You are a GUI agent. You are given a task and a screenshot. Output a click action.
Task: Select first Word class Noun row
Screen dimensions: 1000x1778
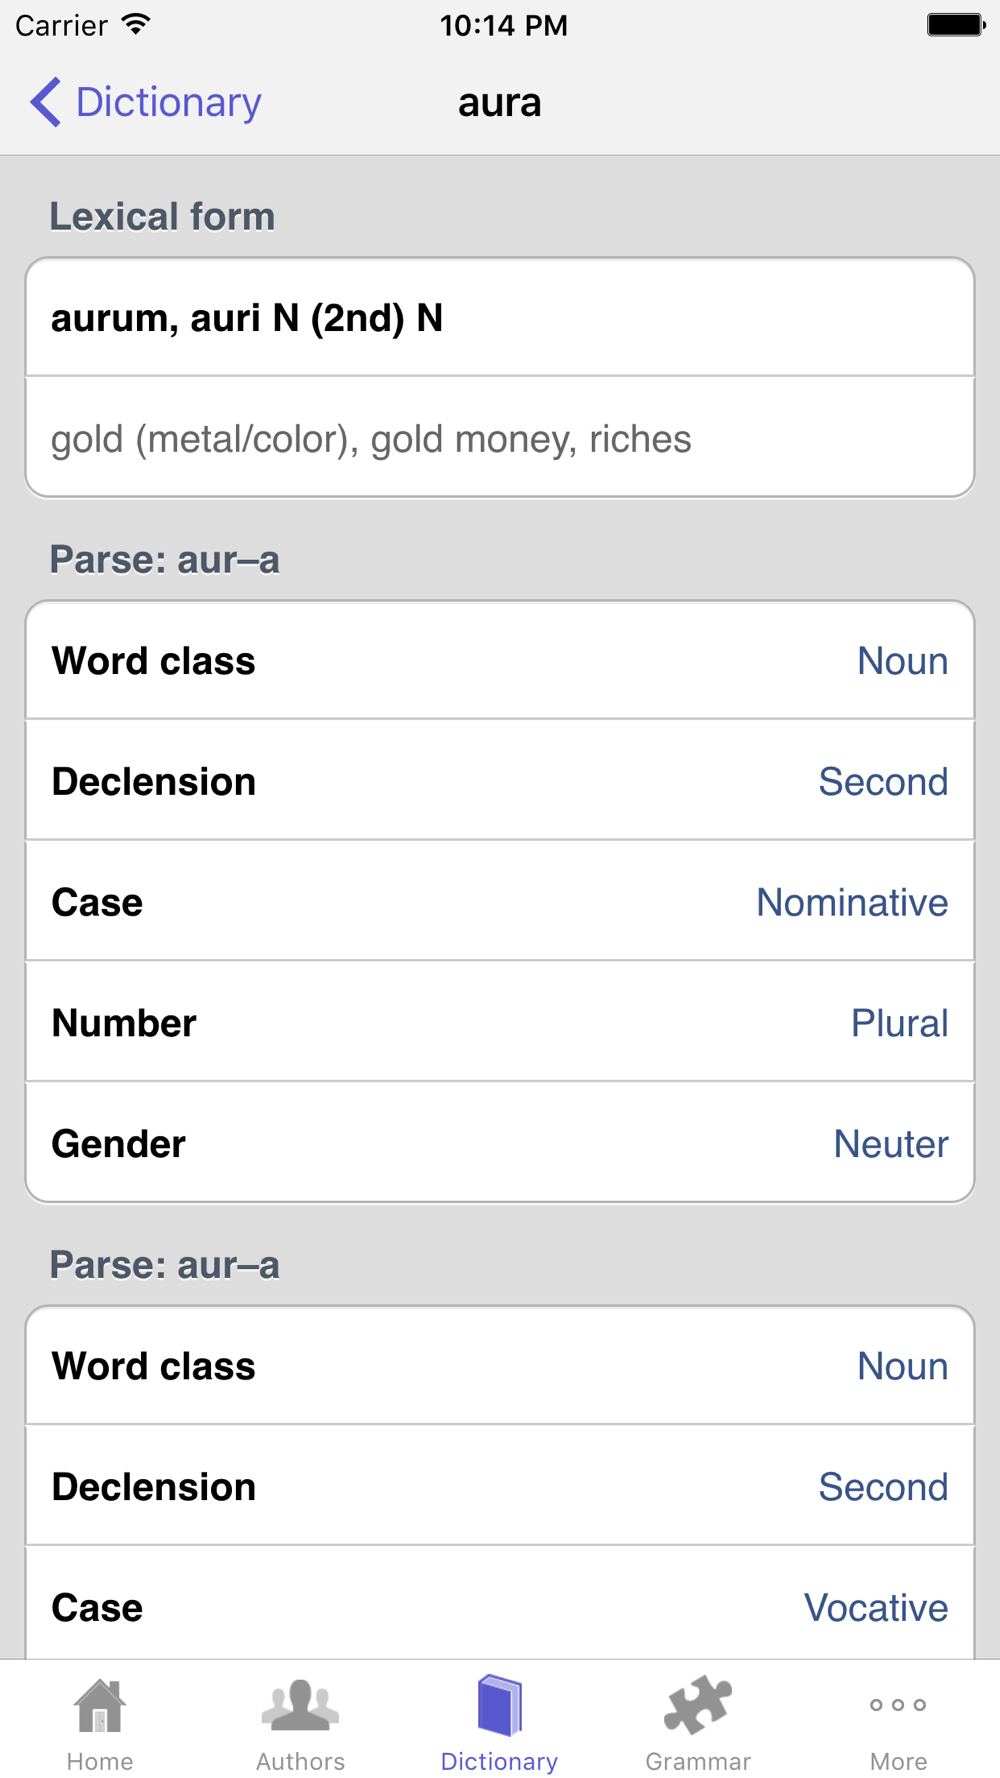[500, 661]
